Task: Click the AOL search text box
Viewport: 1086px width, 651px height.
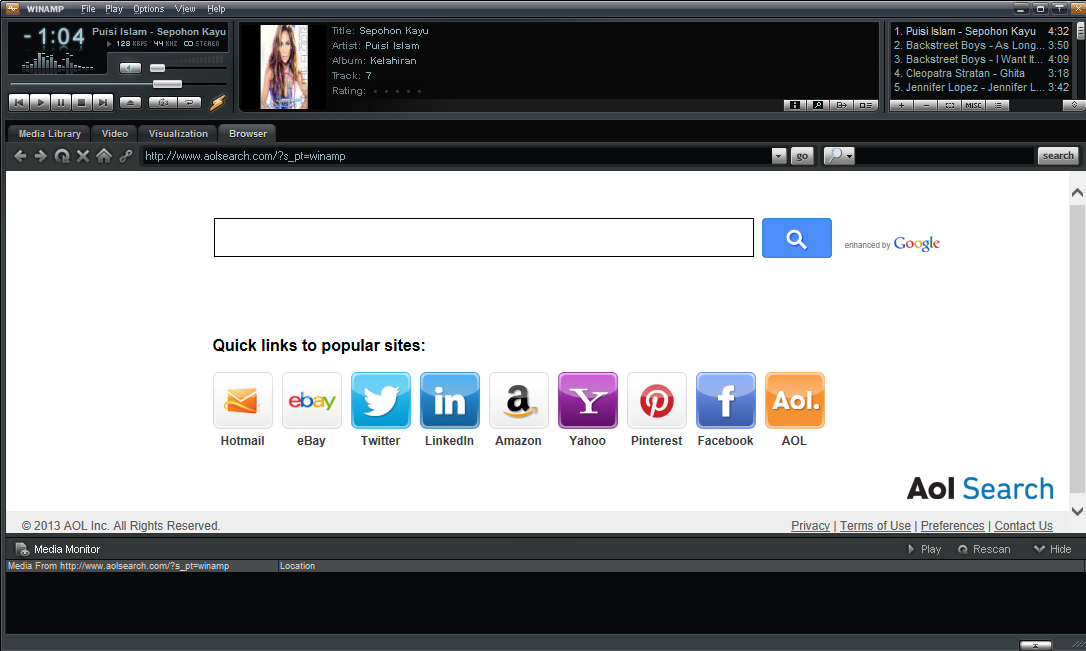Action: coord(483,238)
